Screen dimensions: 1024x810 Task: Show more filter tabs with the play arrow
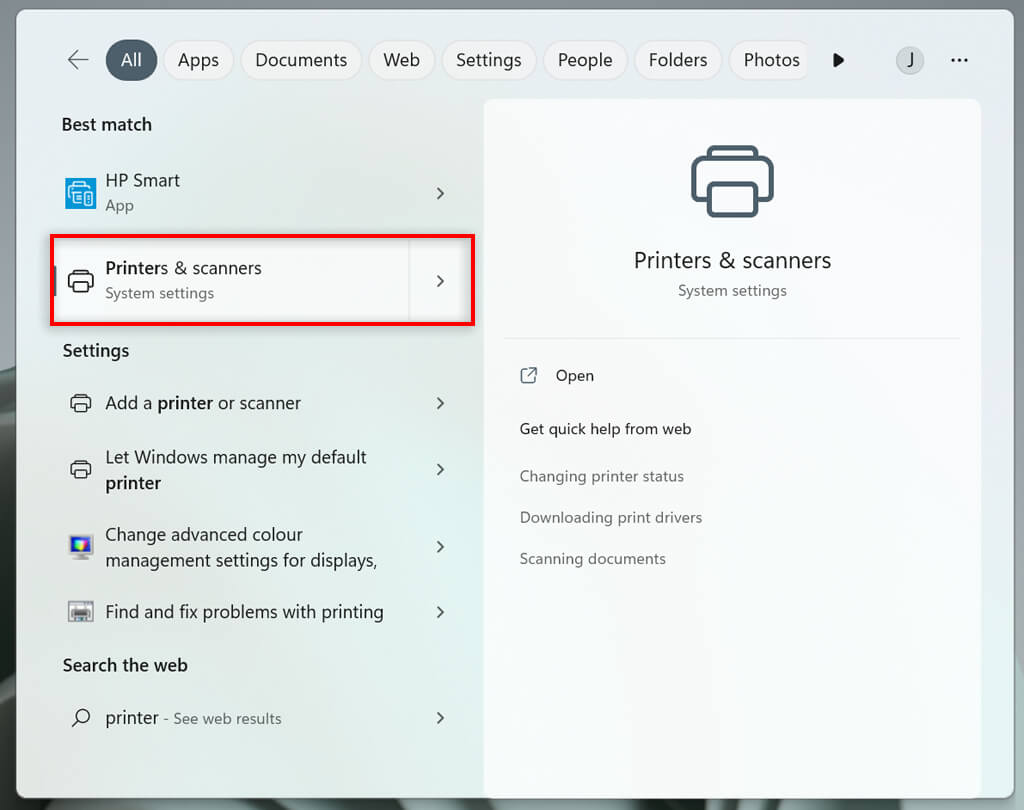pos(839,60)
